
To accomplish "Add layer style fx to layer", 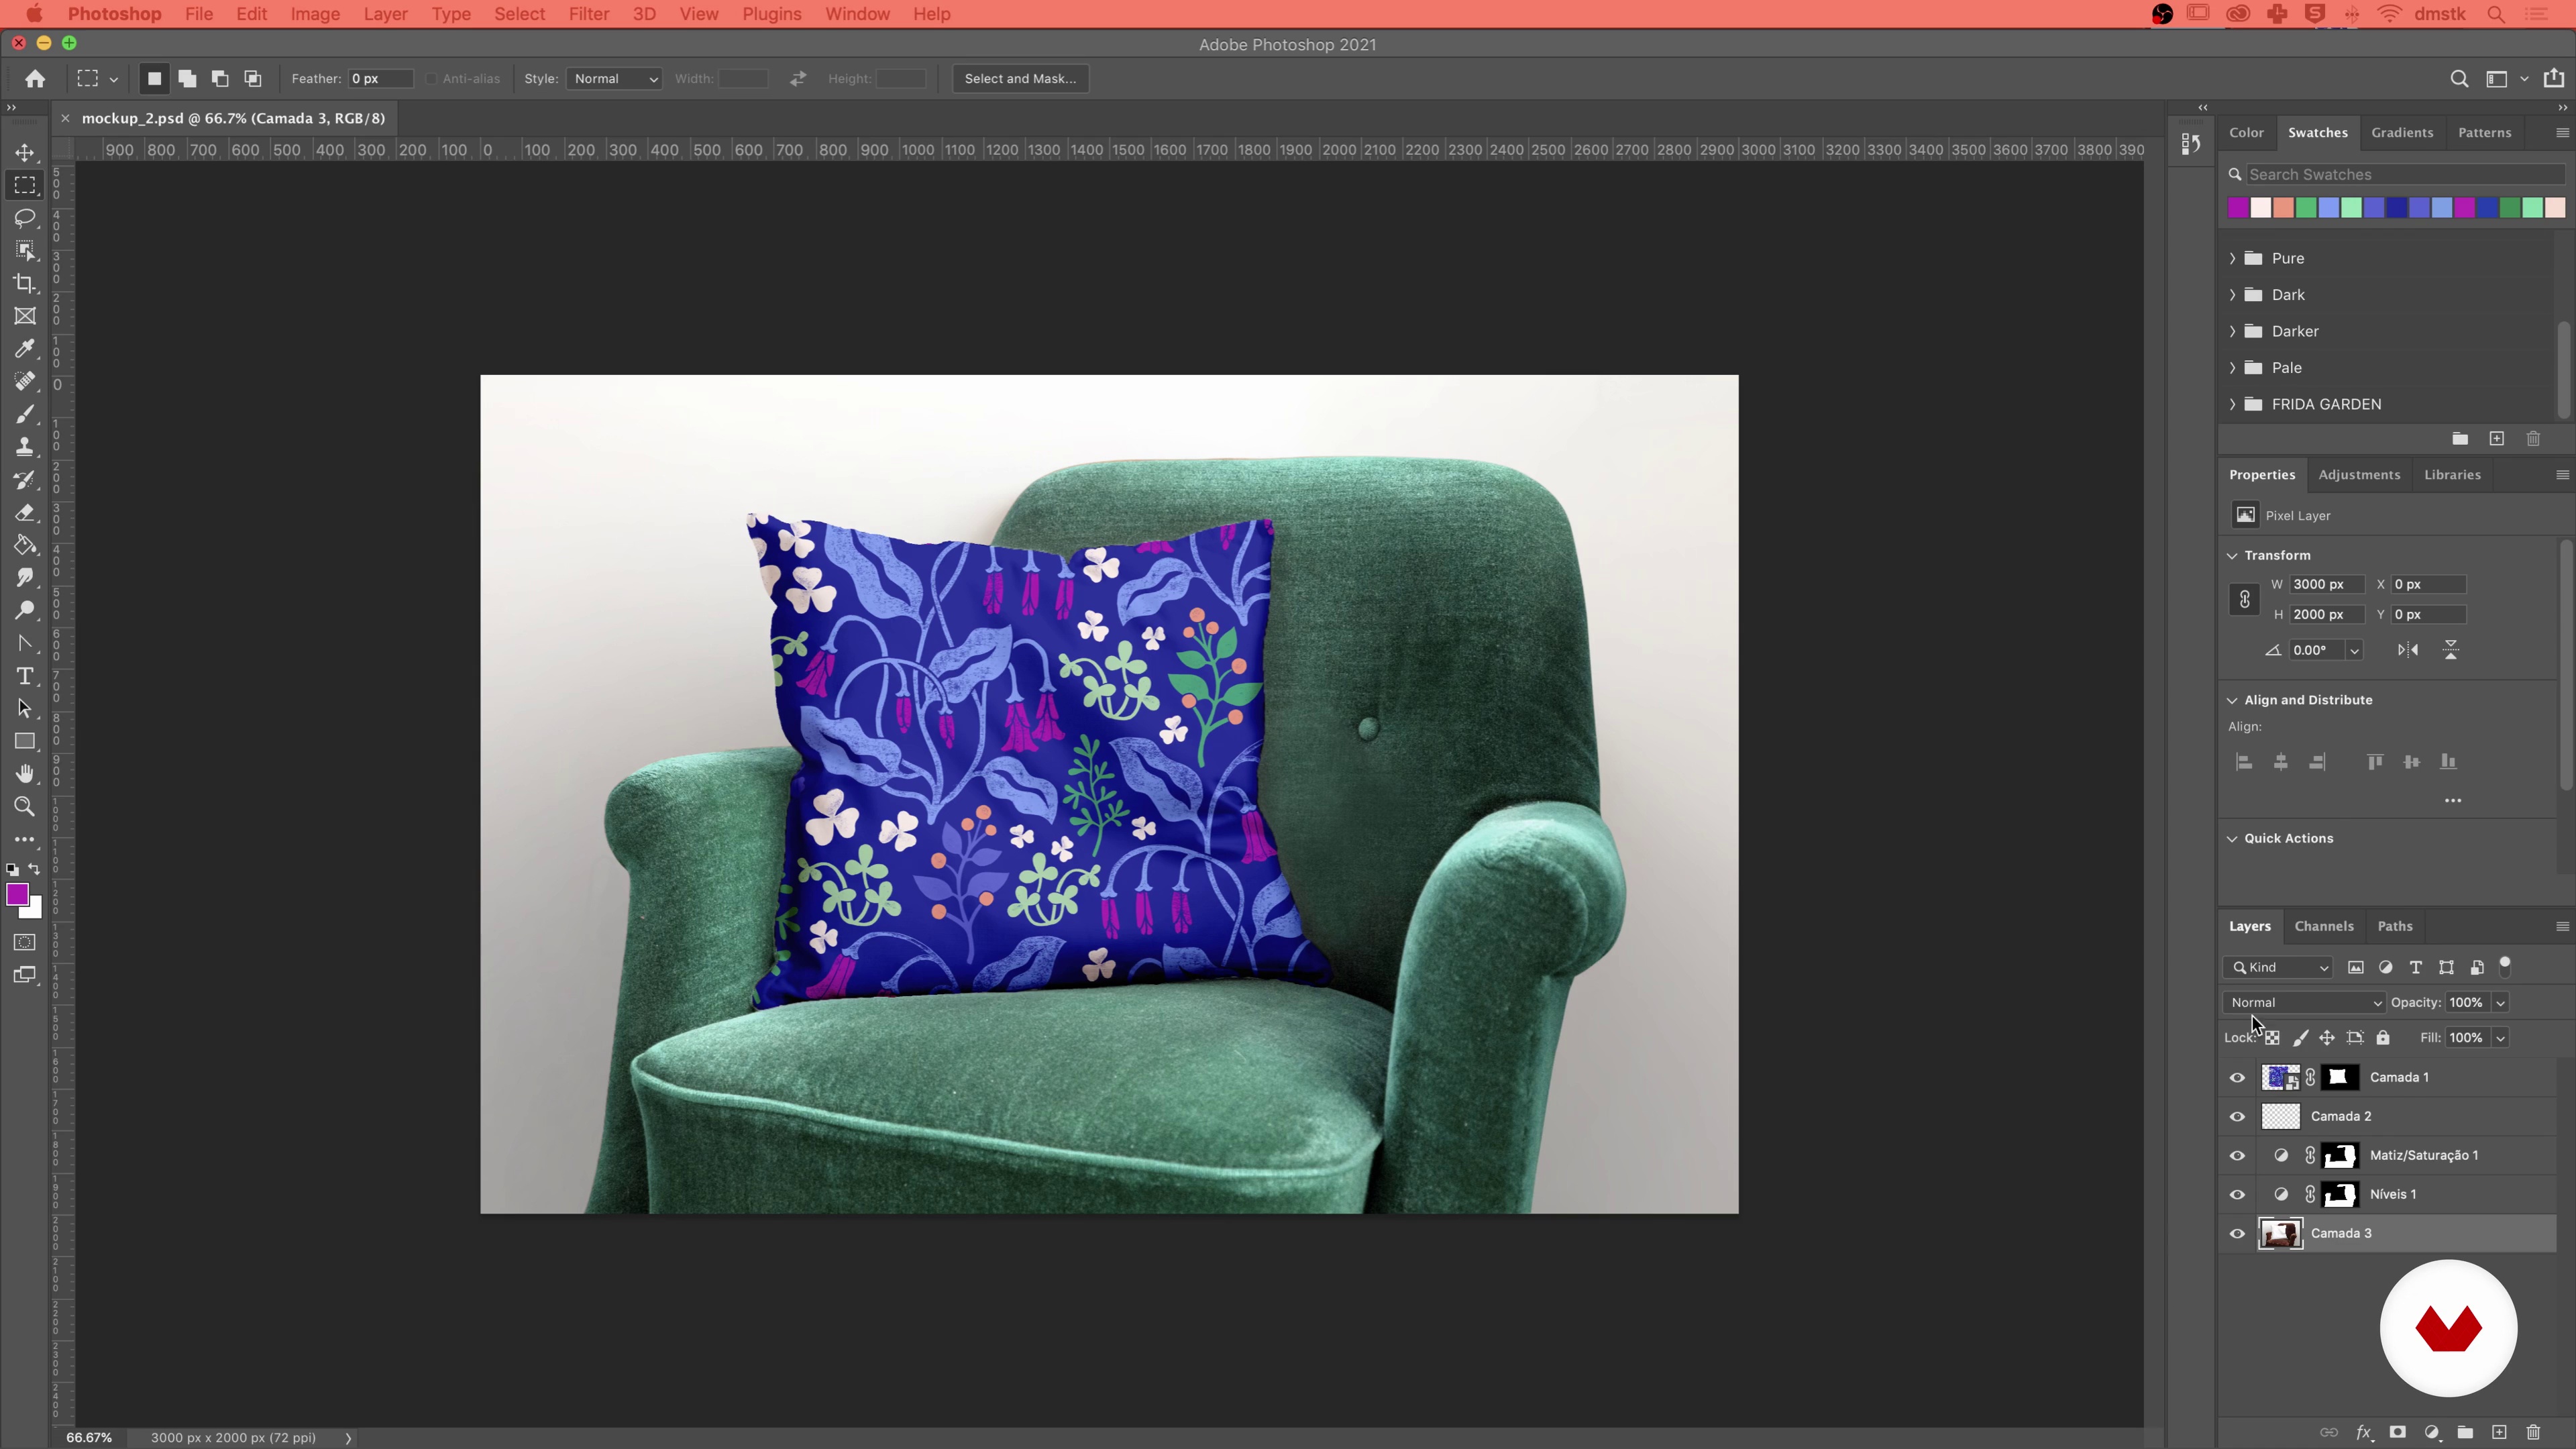I will [x=2364, y=1432].
